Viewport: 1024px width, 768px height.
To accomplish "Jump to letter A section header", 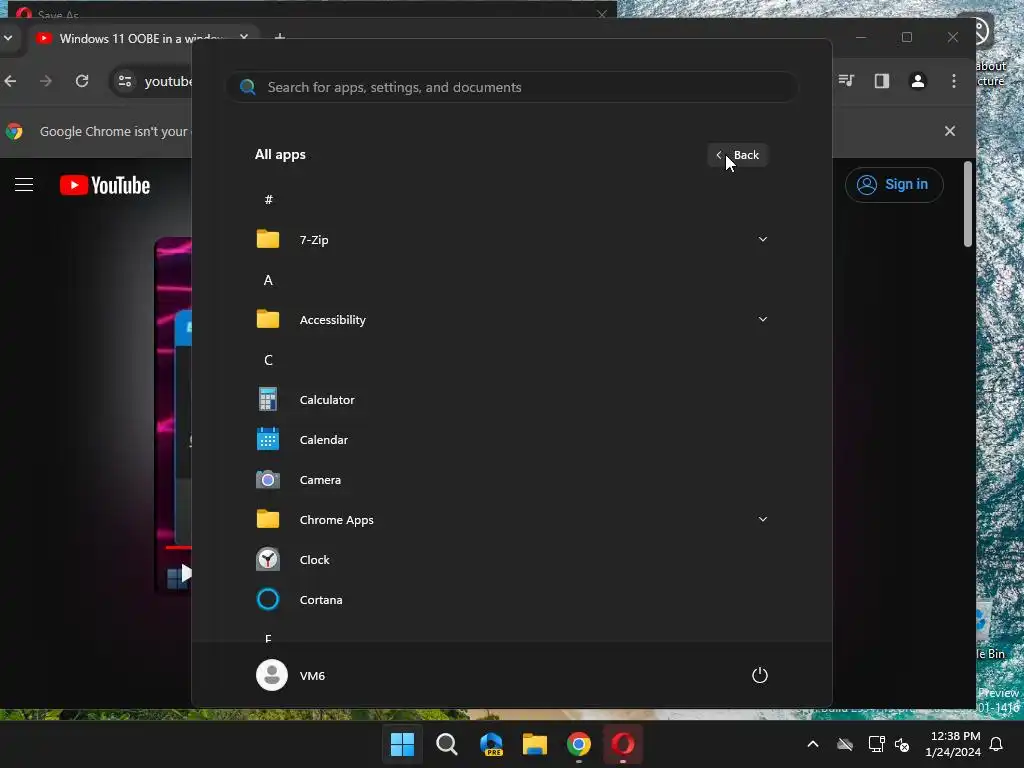I will pos(268,280).
